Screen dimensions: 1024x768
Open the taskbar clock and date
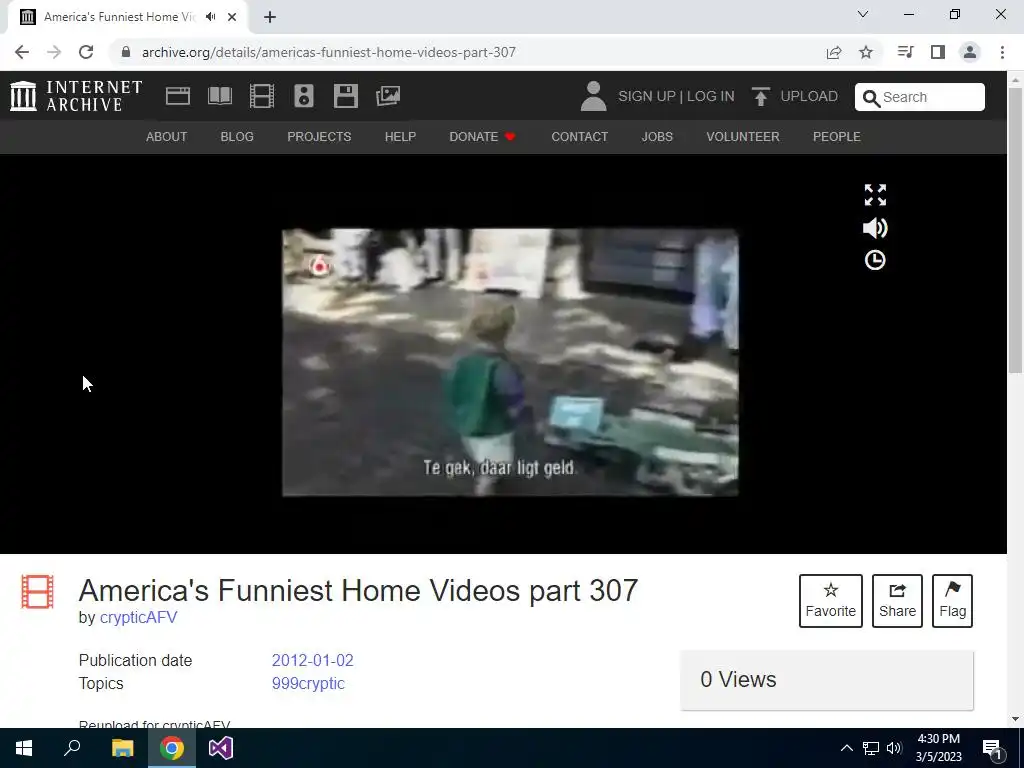point(938,748)
